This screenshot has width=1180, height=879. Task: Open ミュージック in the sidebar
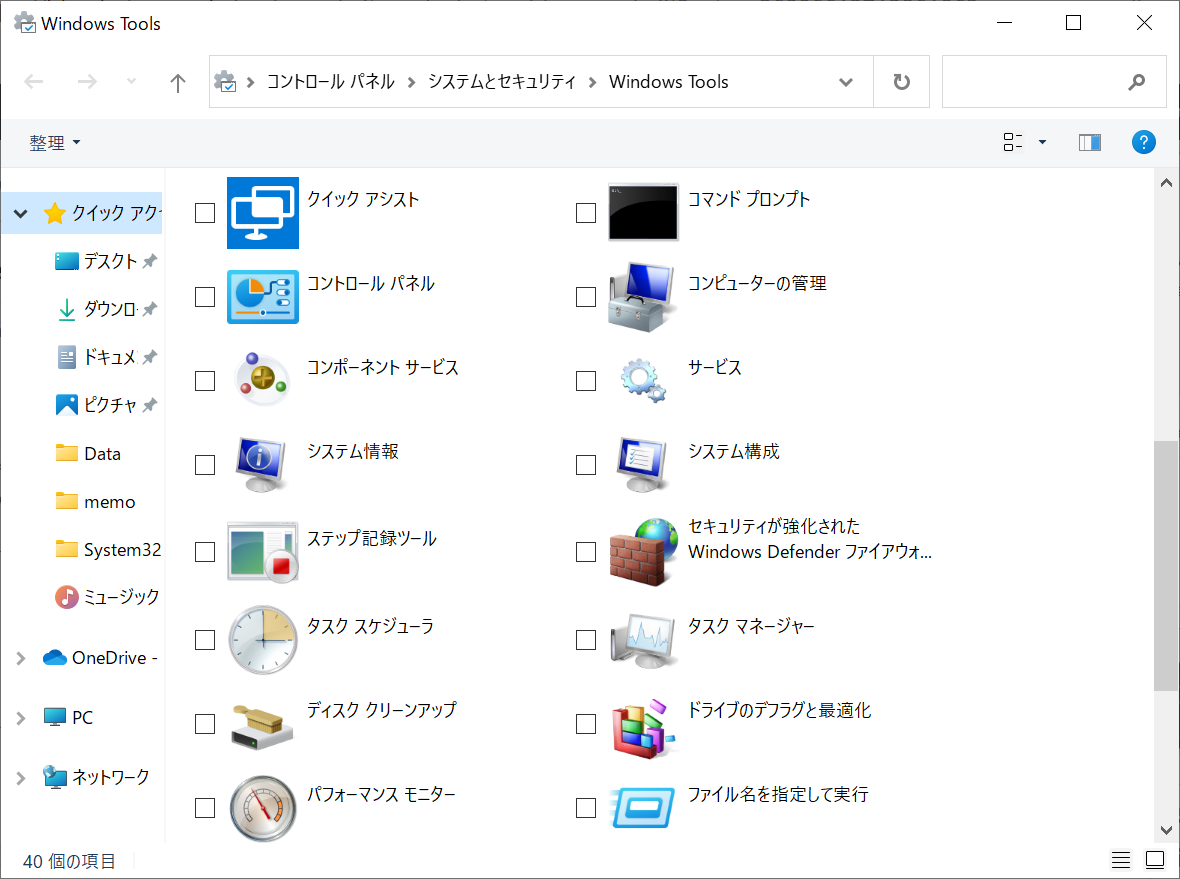click(108, 597)
